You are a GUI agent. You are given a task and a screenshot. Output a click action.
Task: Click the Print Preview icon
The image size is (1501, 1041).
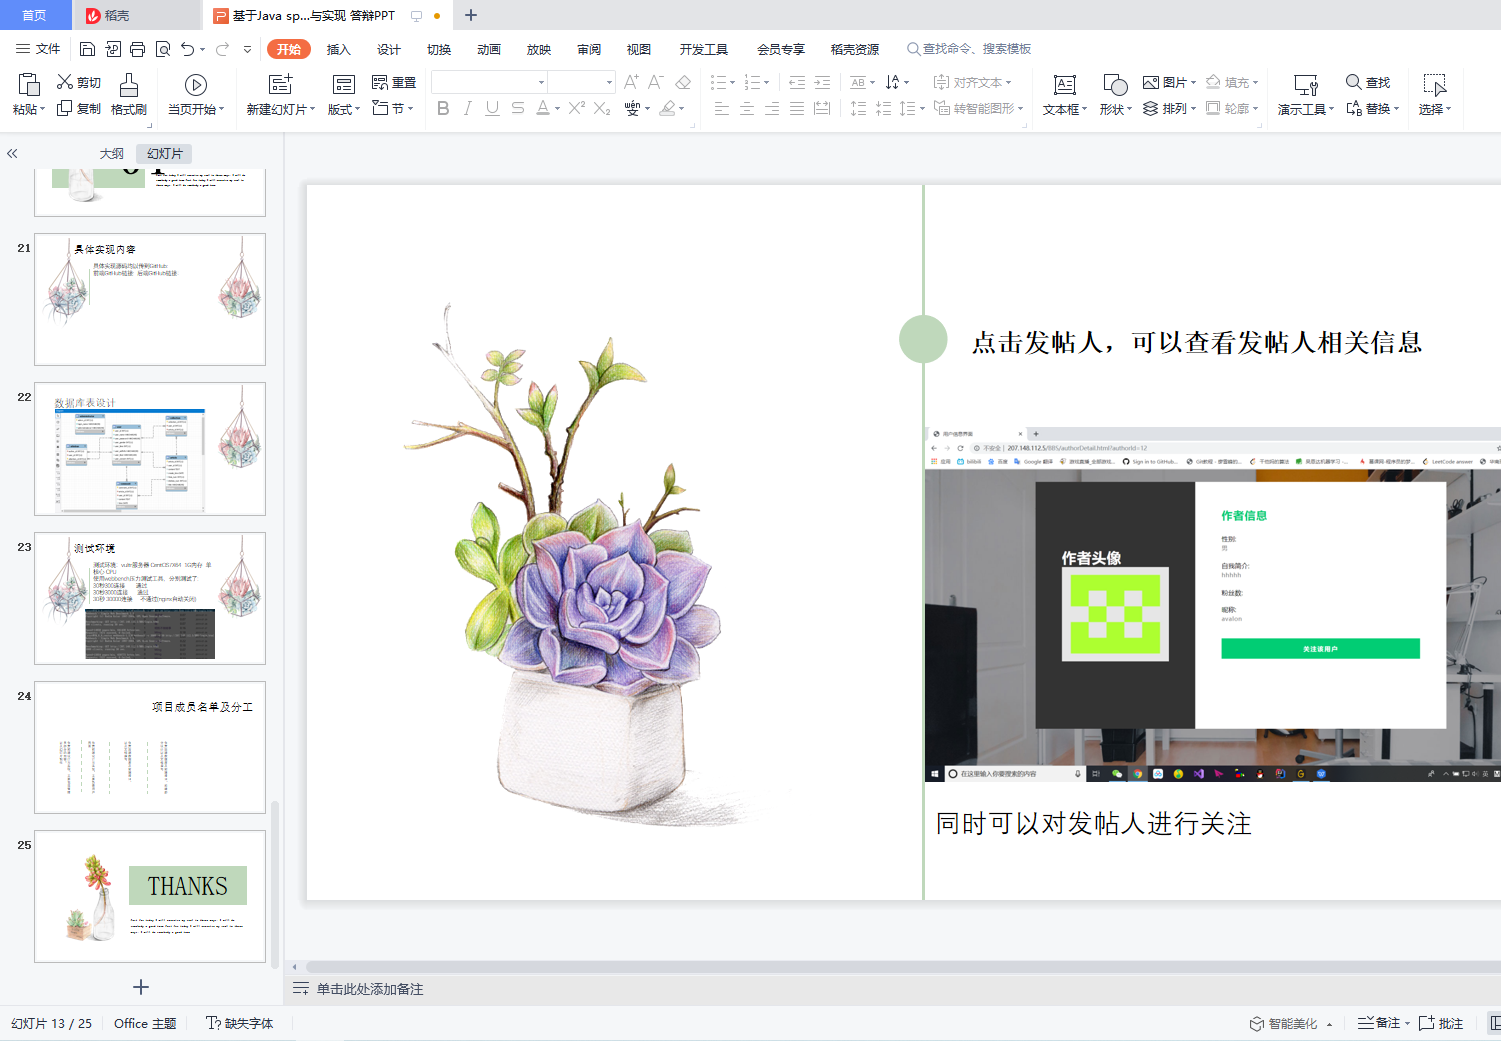point(162,49)
